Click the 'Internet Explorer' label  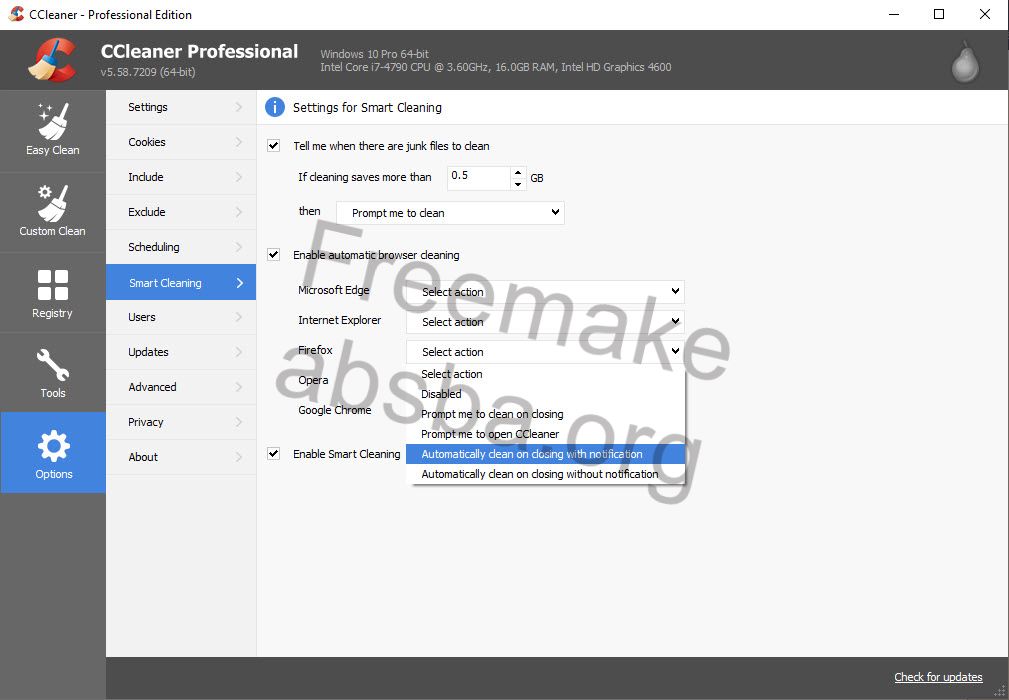click(339, 320)
